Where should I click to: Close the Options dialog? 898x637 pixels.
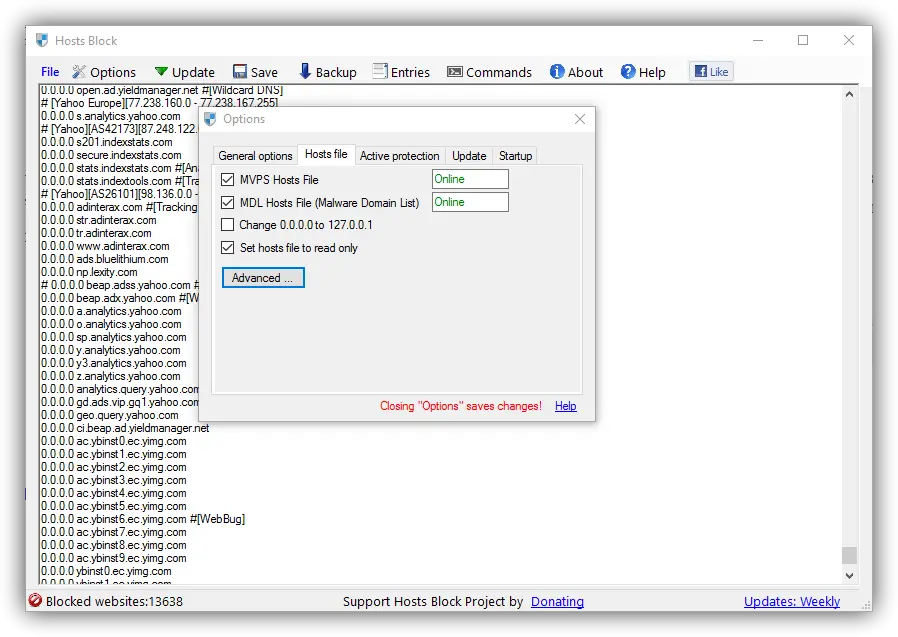580,119
